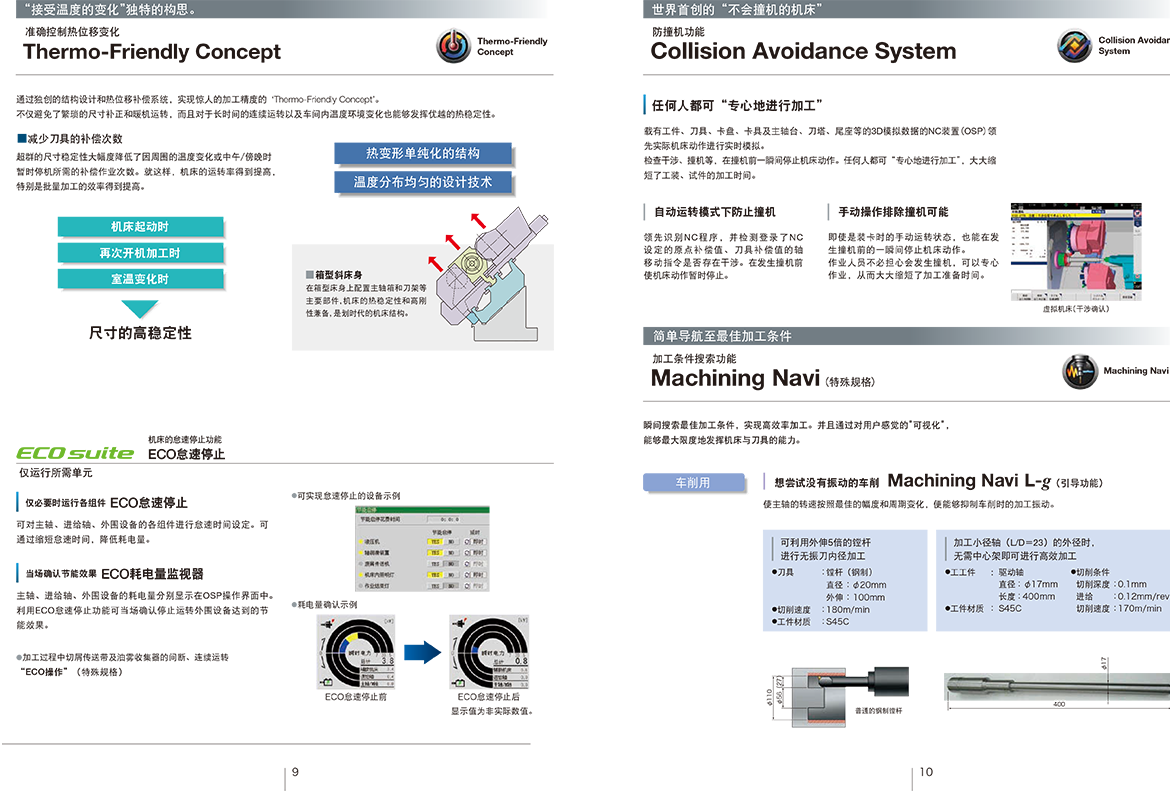Image resolution: width=1170 pixels, height=795 pixels.
Task: Open the delay setting on the last panel row
Action: tap(477, 586)
